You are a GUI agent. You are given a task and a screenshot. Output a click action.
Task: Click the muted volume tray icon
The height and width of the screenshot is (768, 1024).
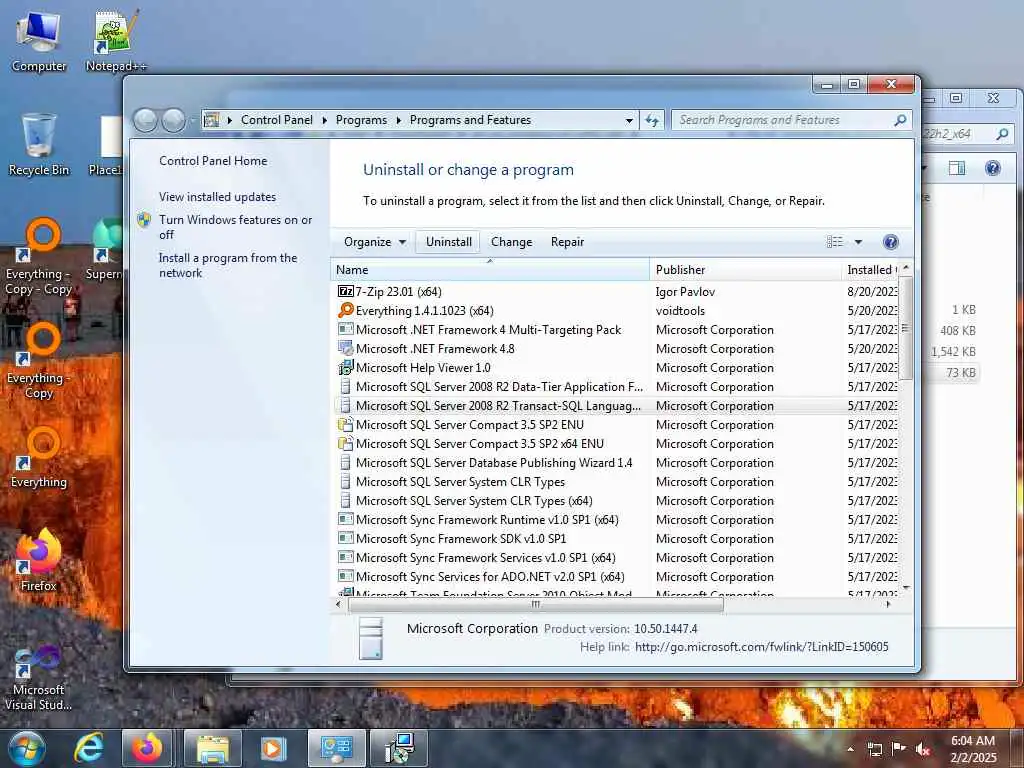pos(923,749)
